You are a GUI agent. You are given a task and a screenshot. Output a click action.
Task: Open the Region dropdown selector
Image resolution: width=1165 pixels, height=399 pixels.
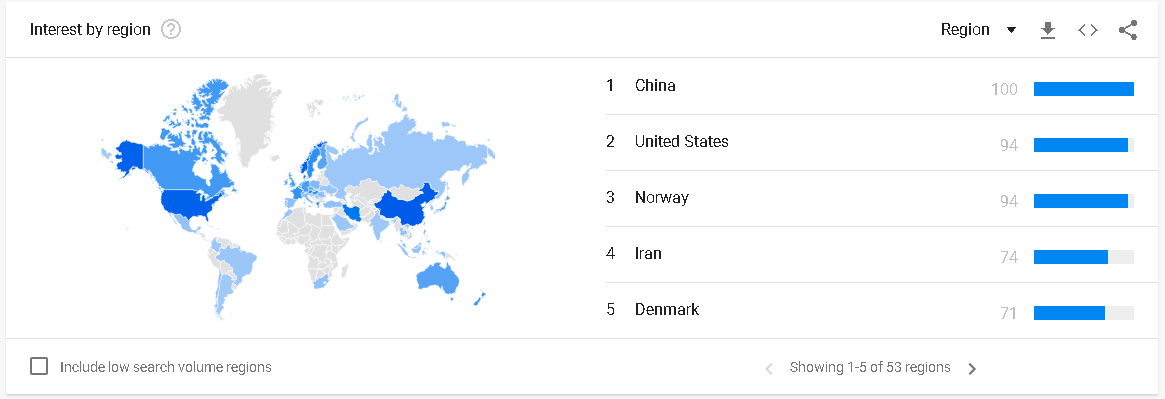coord(978,30)
